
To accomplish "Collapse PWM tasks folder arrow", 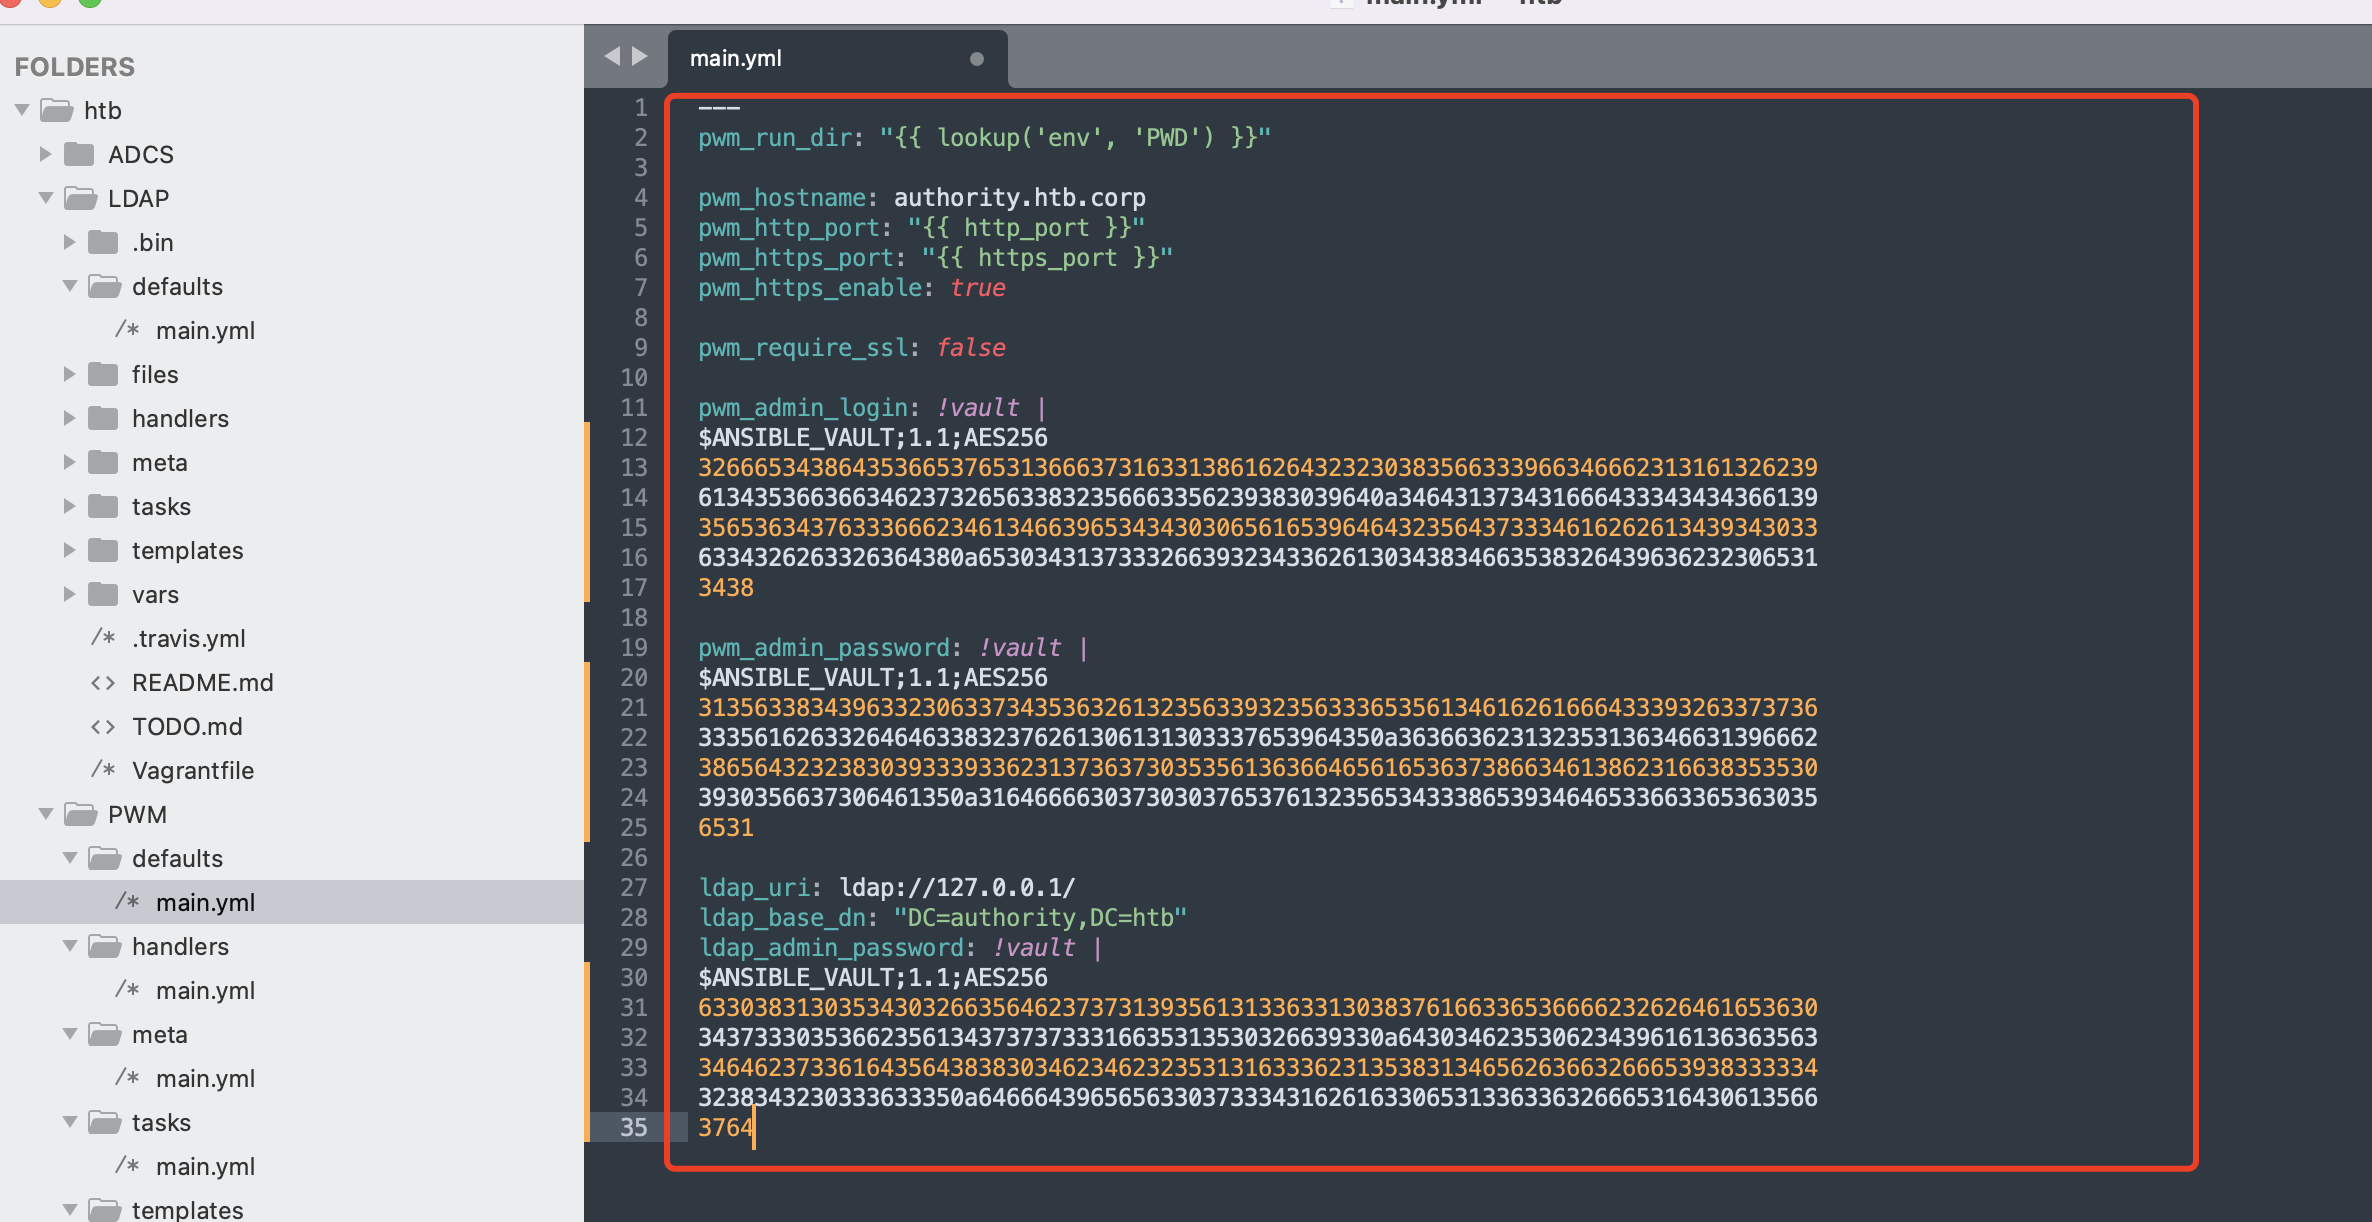I will 70,1122.
